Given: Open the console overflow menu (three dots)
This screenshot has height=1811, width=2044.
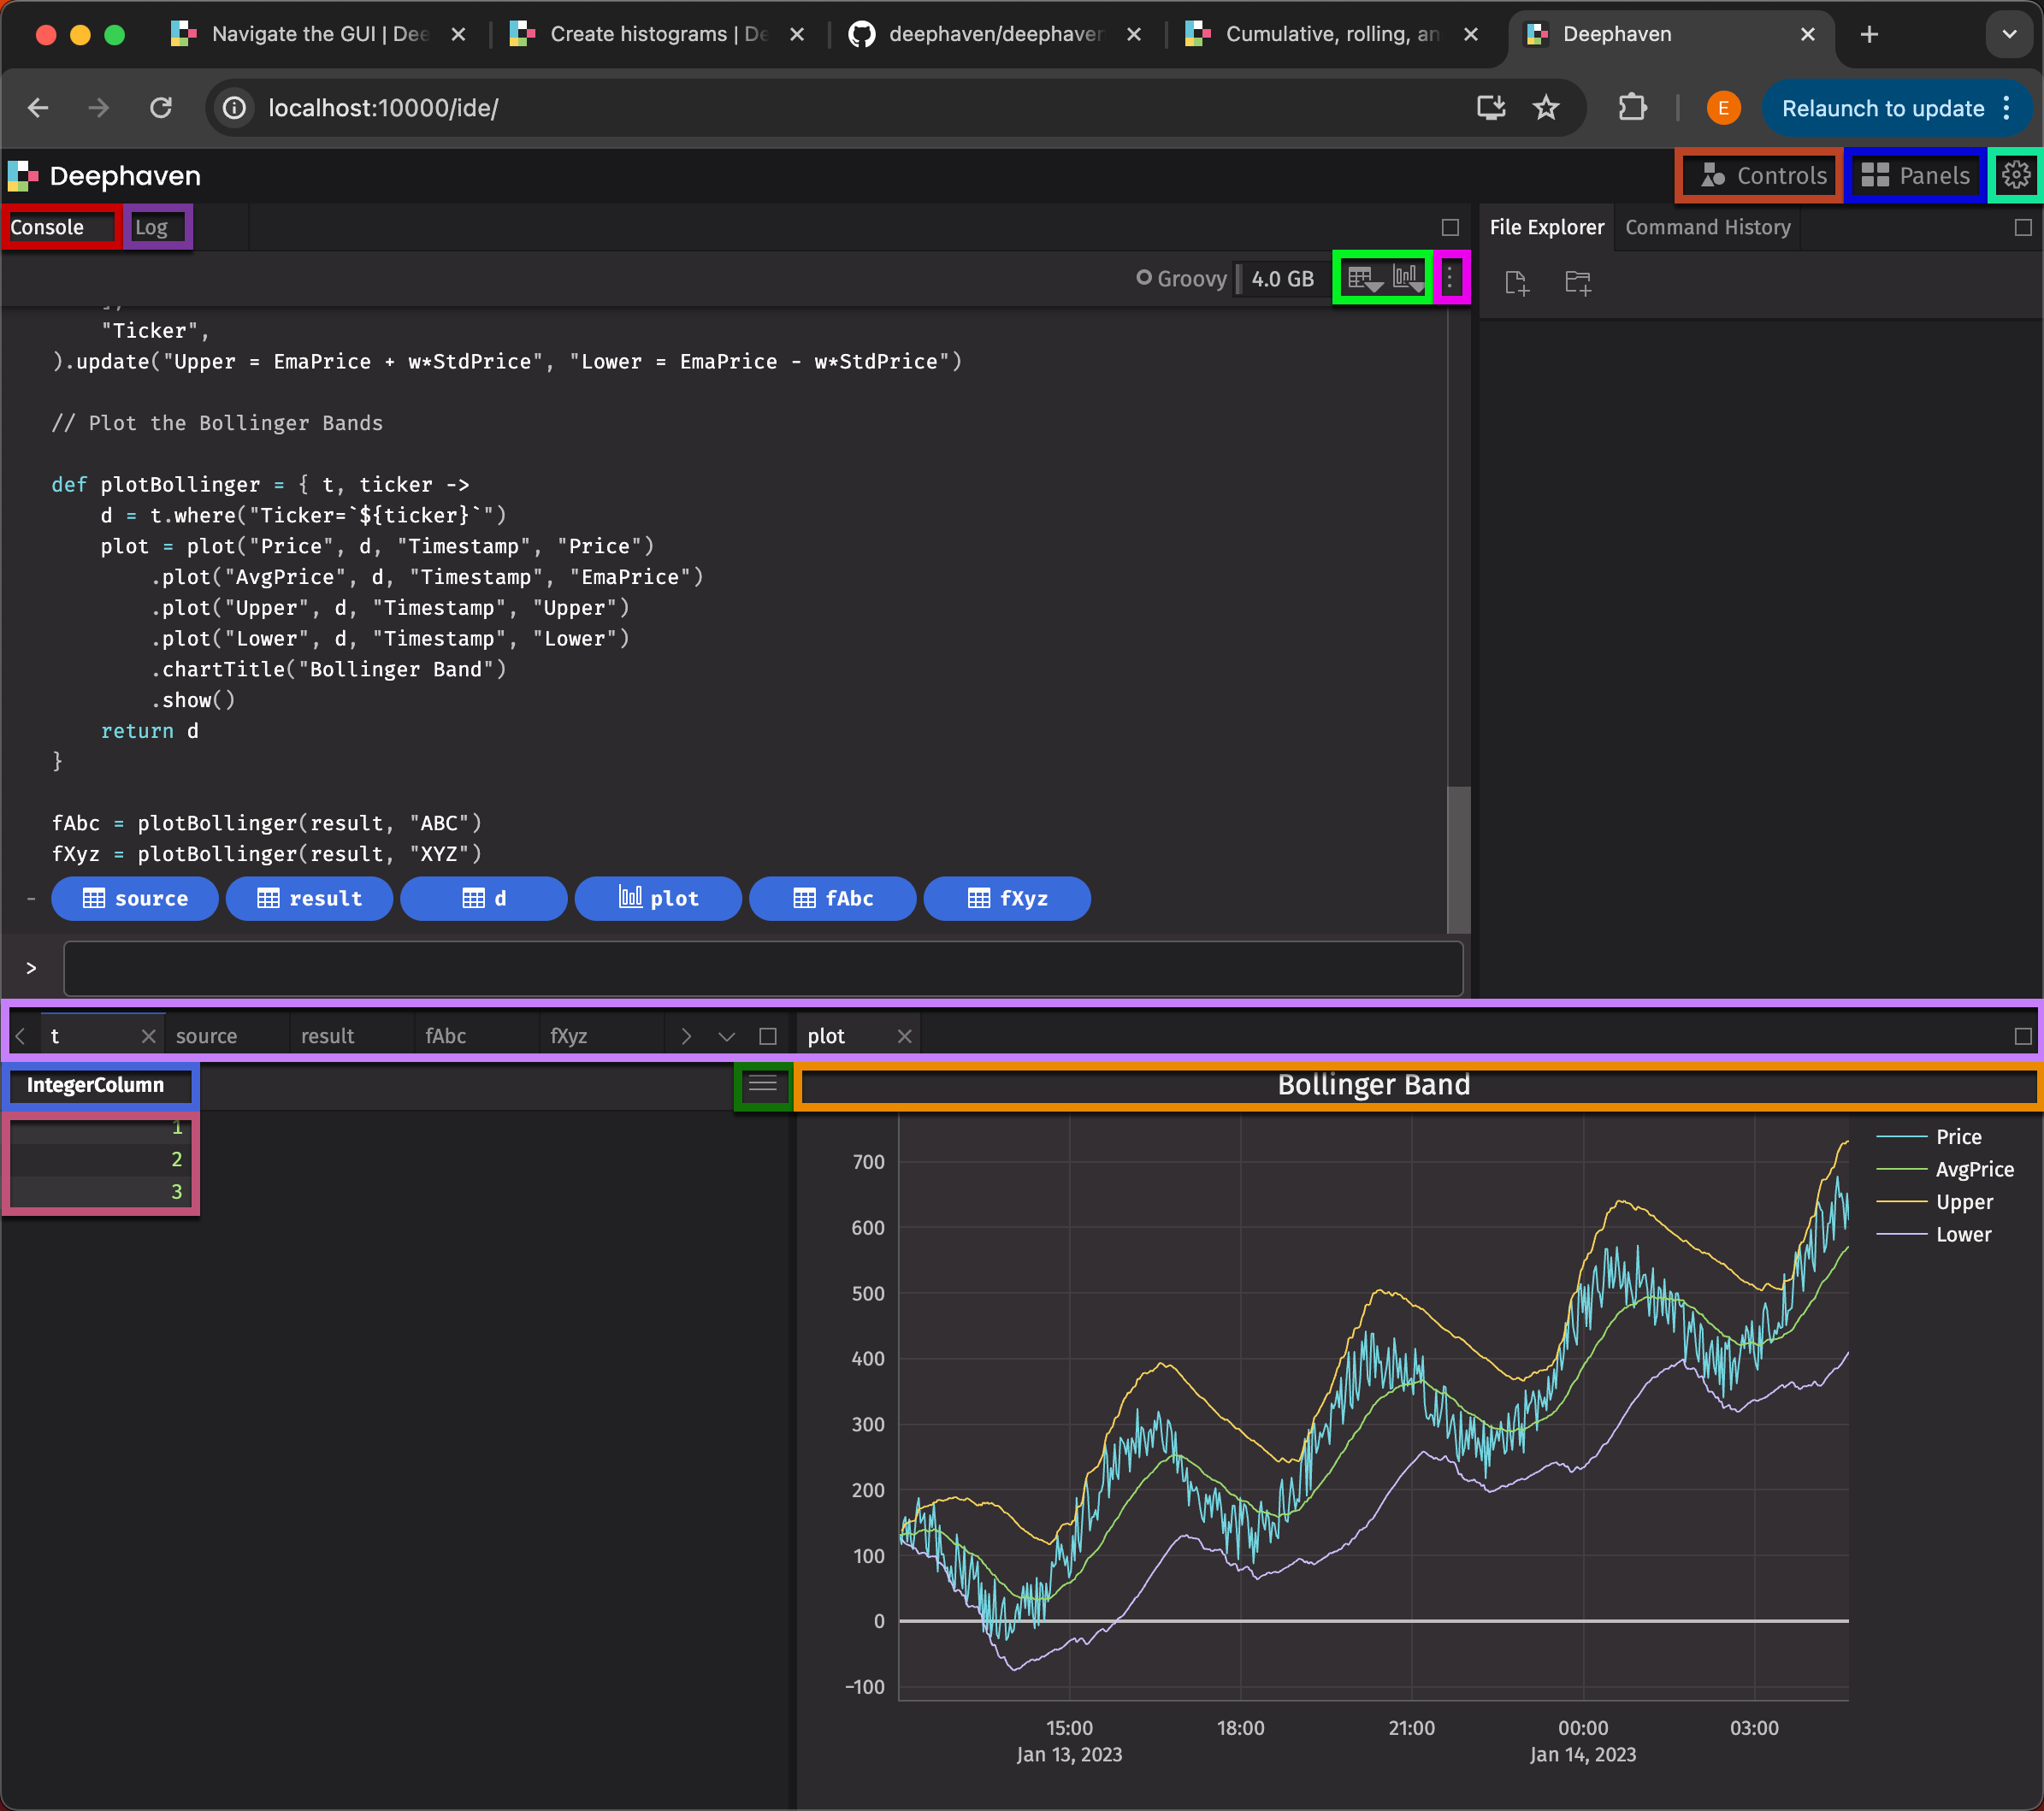Looking at the screenshot, I should pos(1449,278).
